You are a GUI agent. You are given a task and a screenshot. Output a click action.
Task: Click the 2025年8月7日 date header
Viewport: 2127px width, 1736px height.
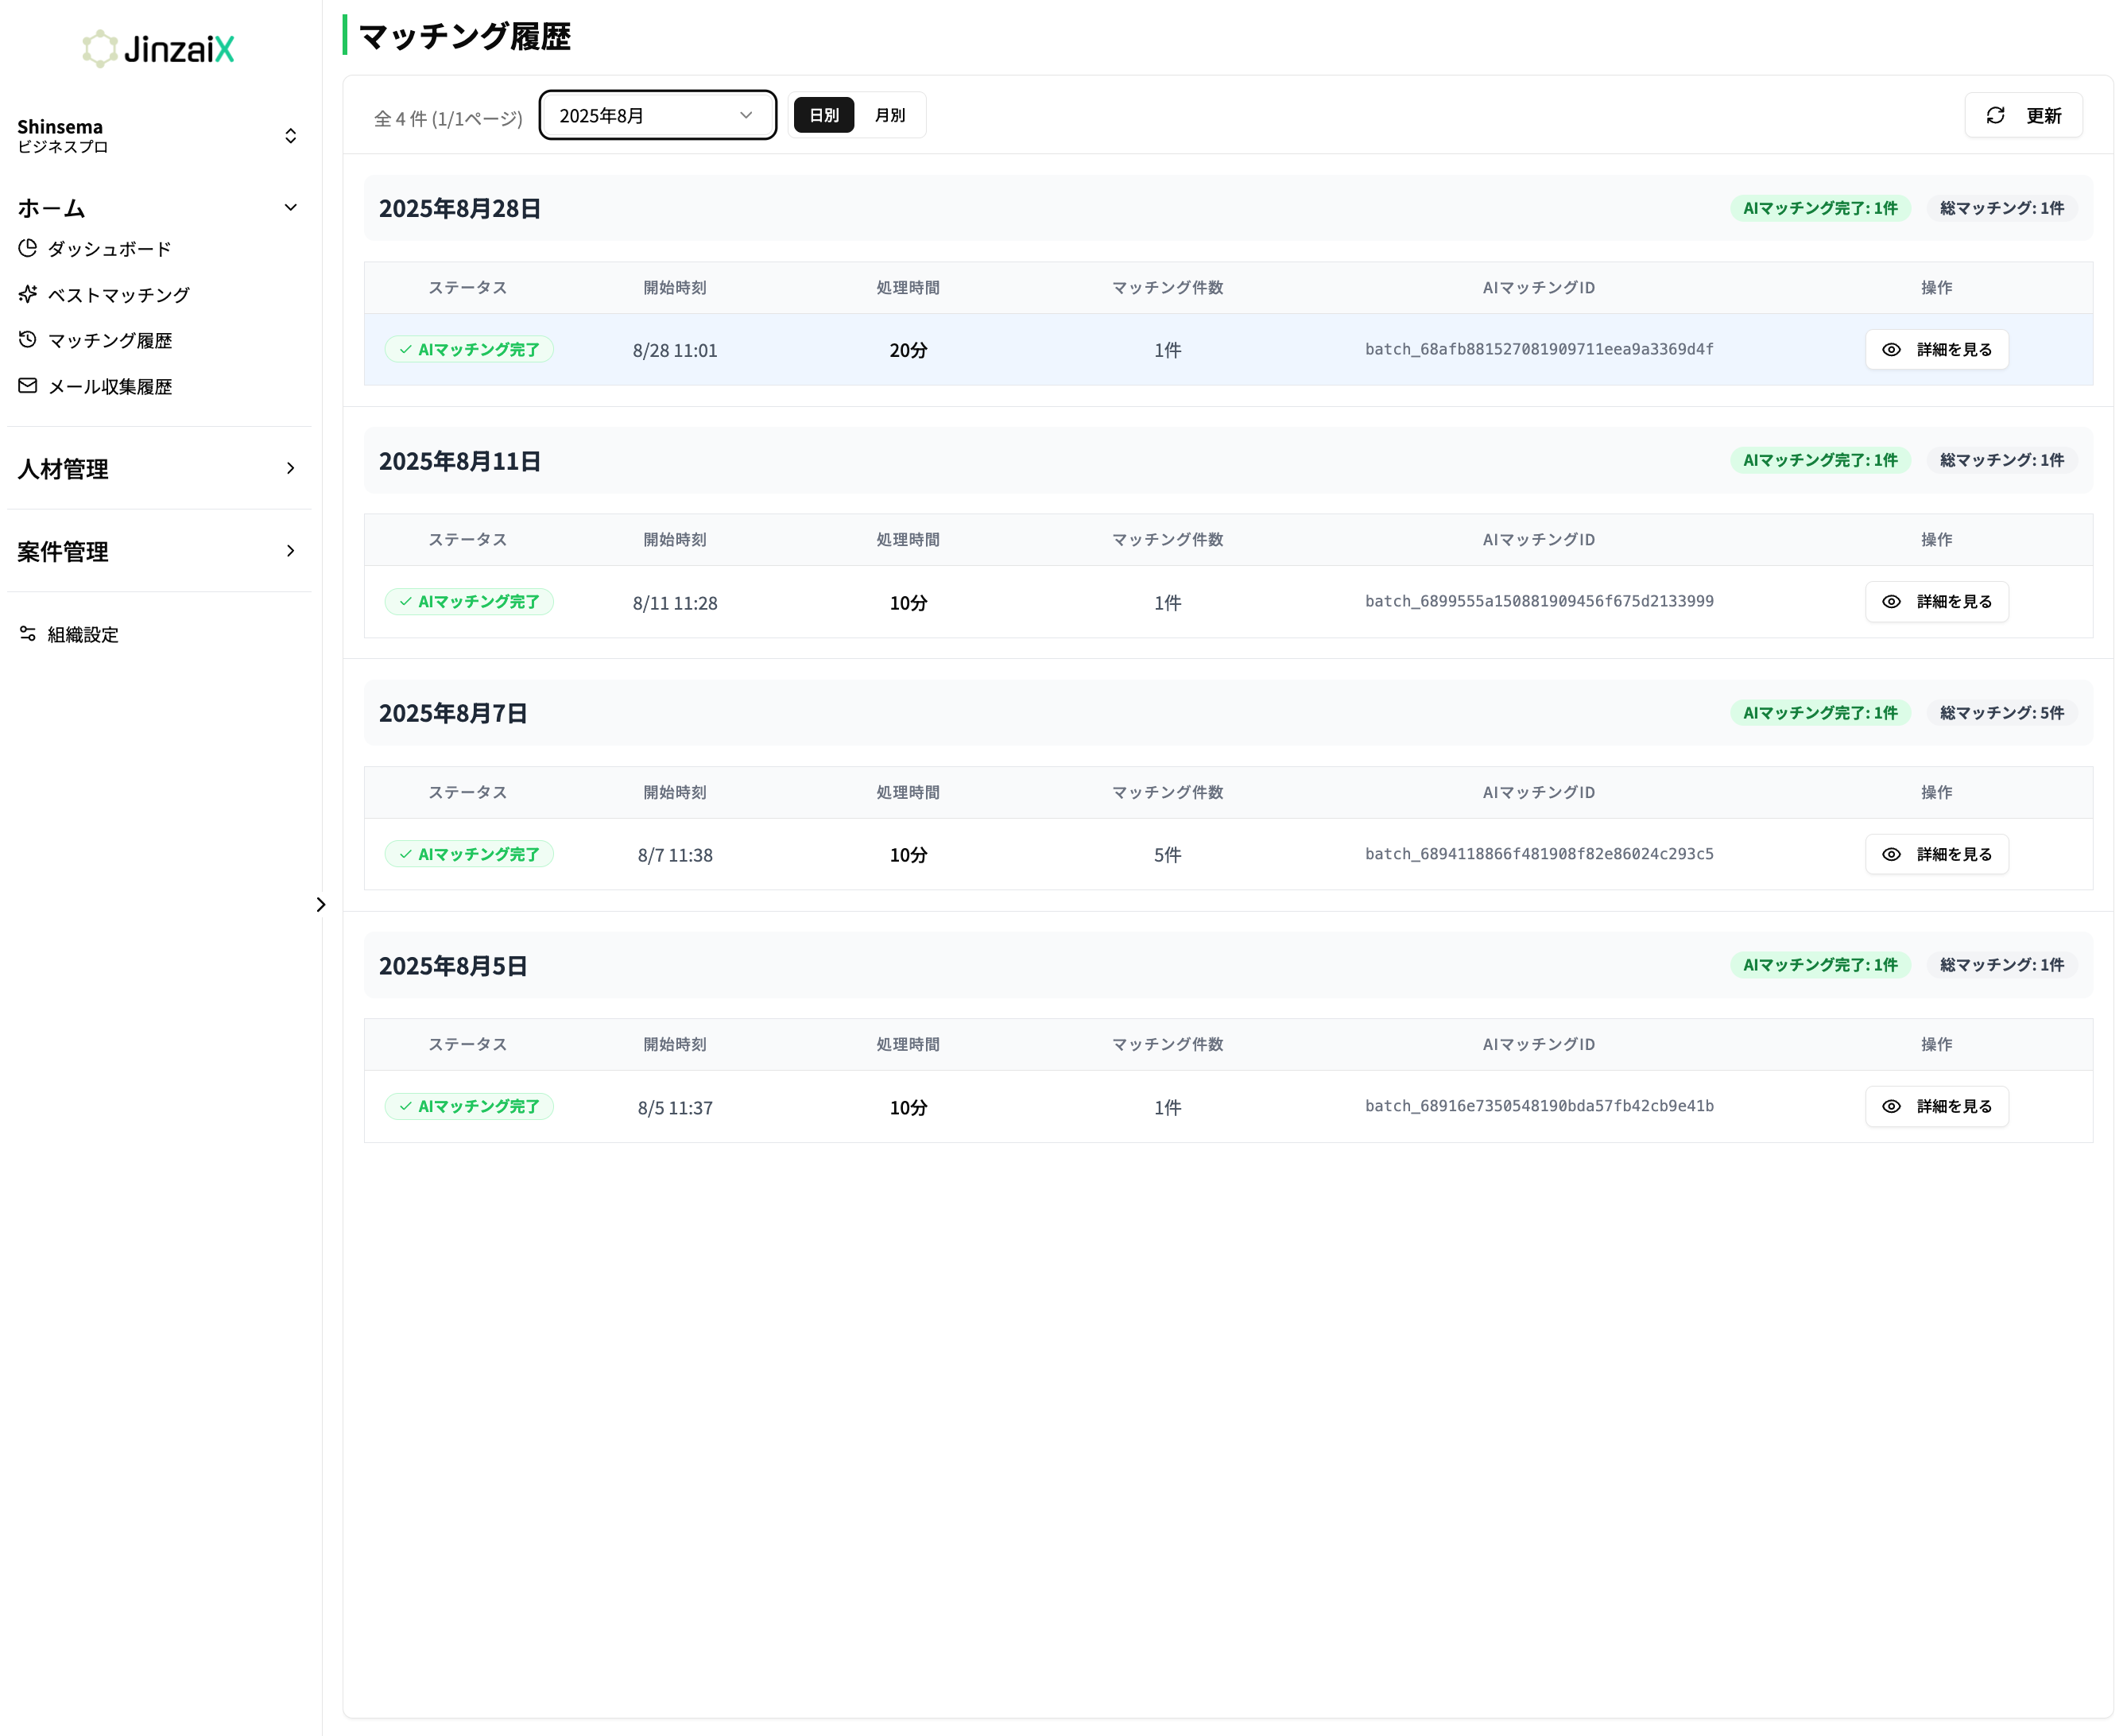tap(453, 714)
